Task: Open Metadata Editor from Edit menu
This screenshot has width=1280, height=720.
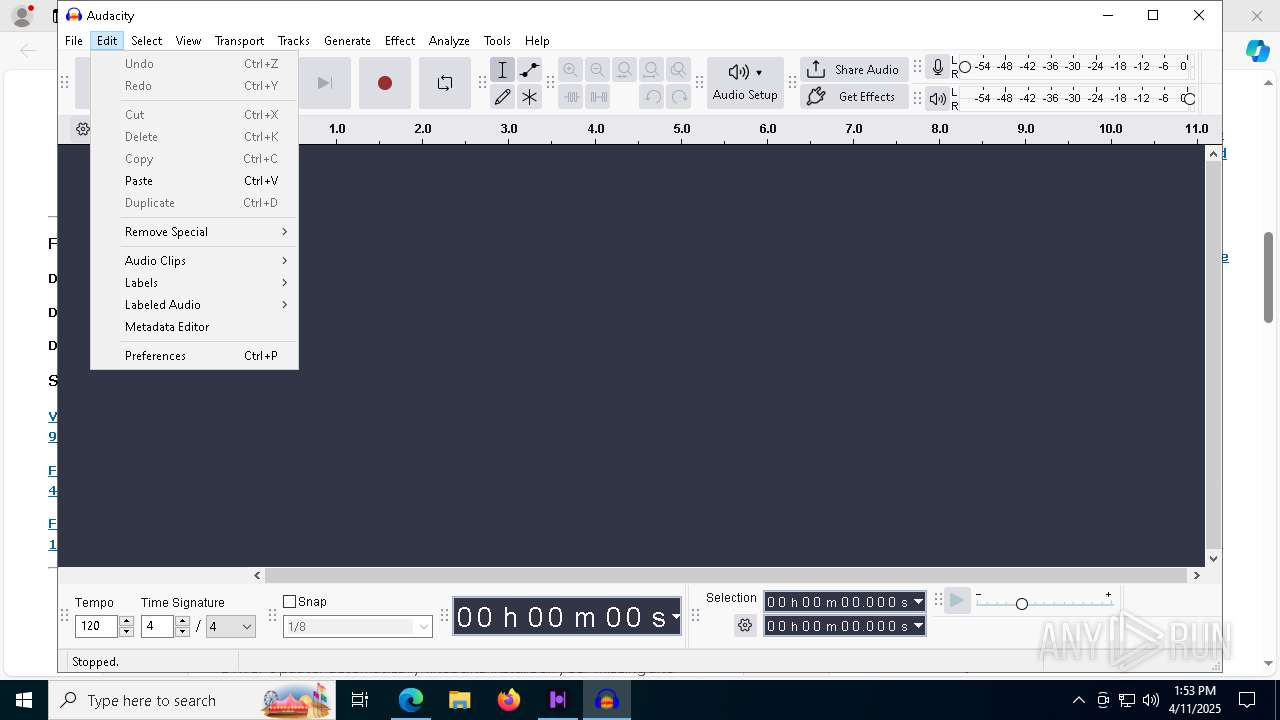Action: [194, 327]
